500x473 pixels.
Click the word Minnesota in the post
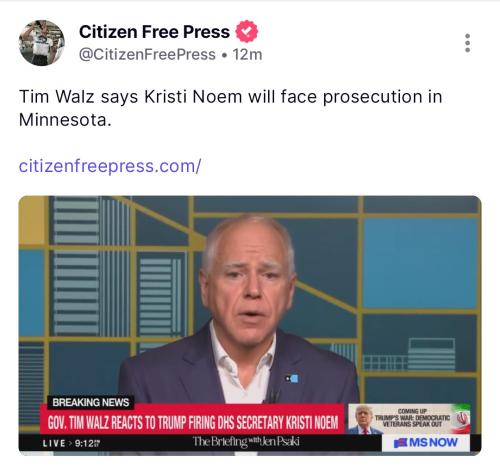click(x=63, y=120)
